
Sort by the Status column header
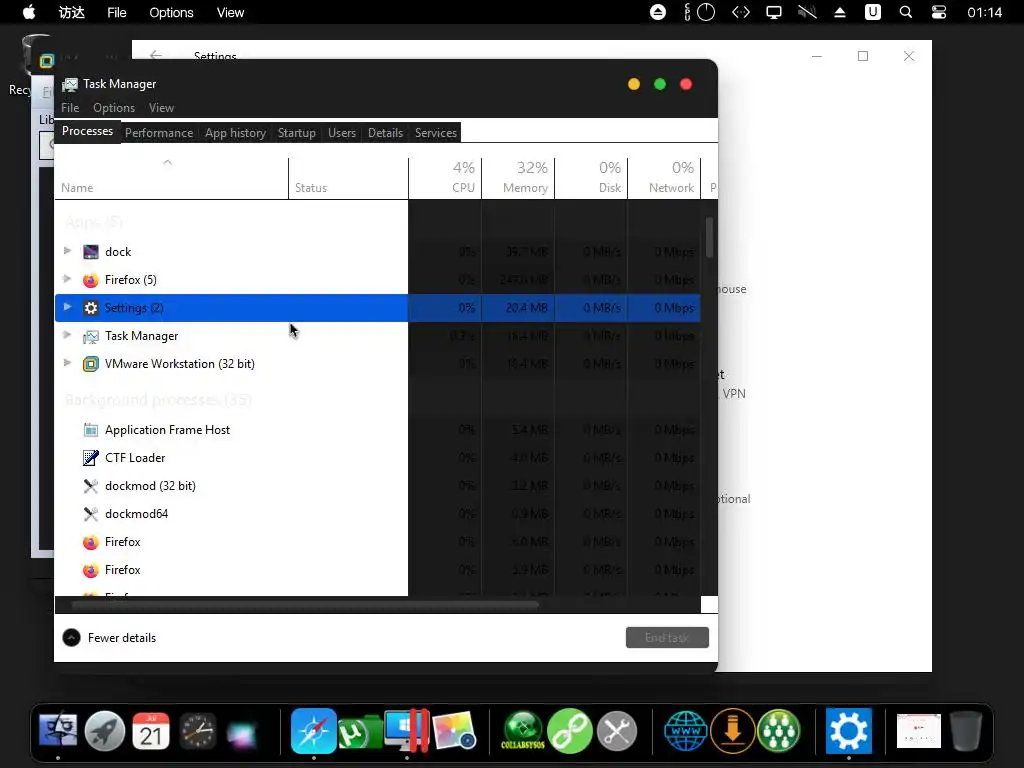[x=348, y=178]
